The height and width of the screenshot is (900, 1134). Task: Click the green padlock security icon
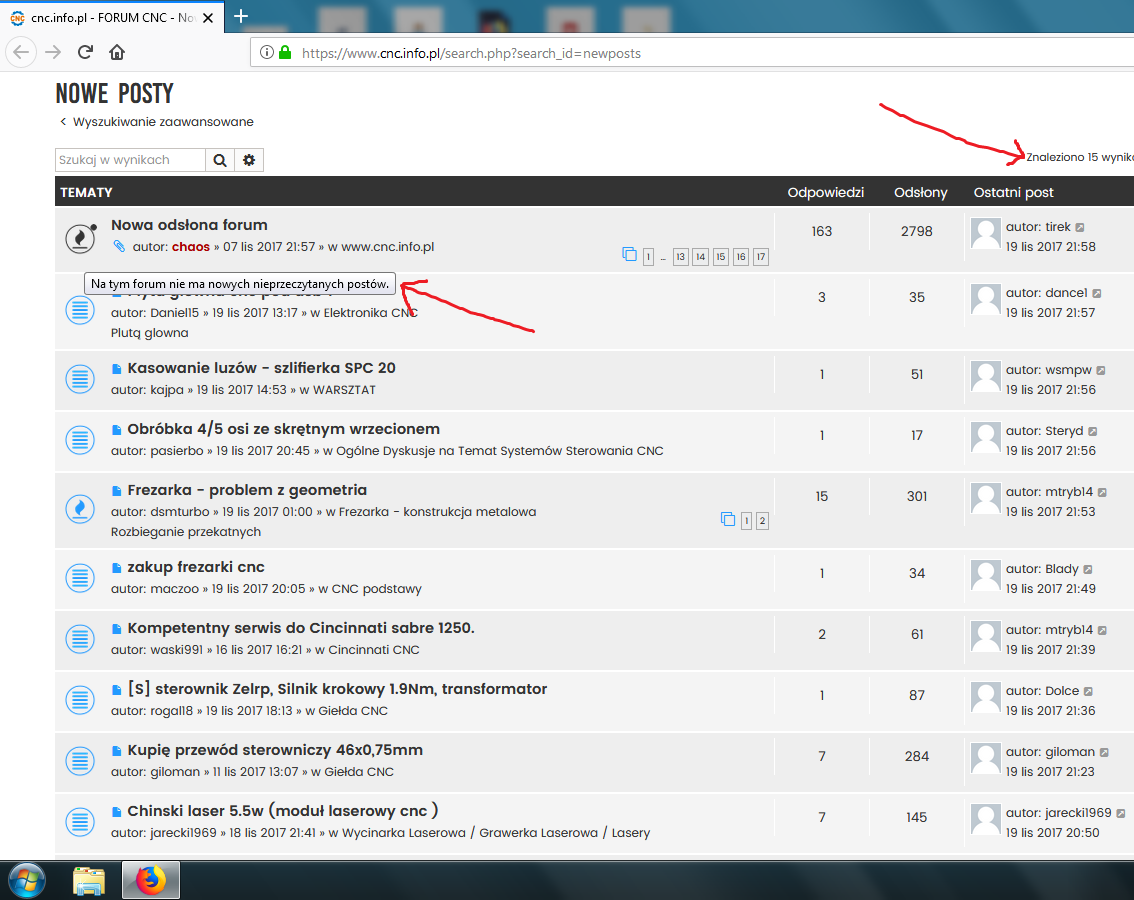pos(285,52)
